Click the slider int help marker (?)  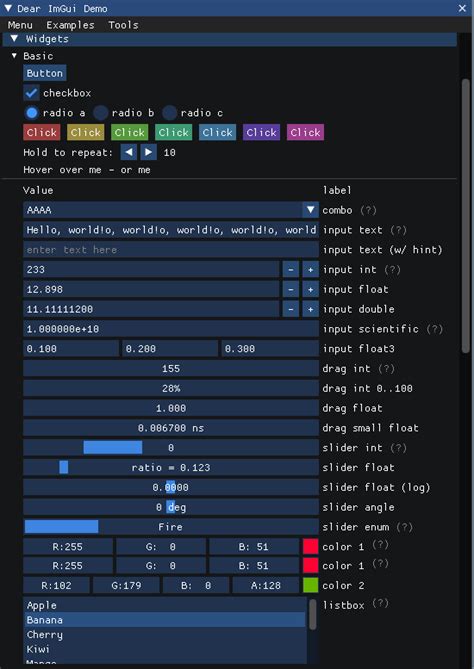coord(398,448)
